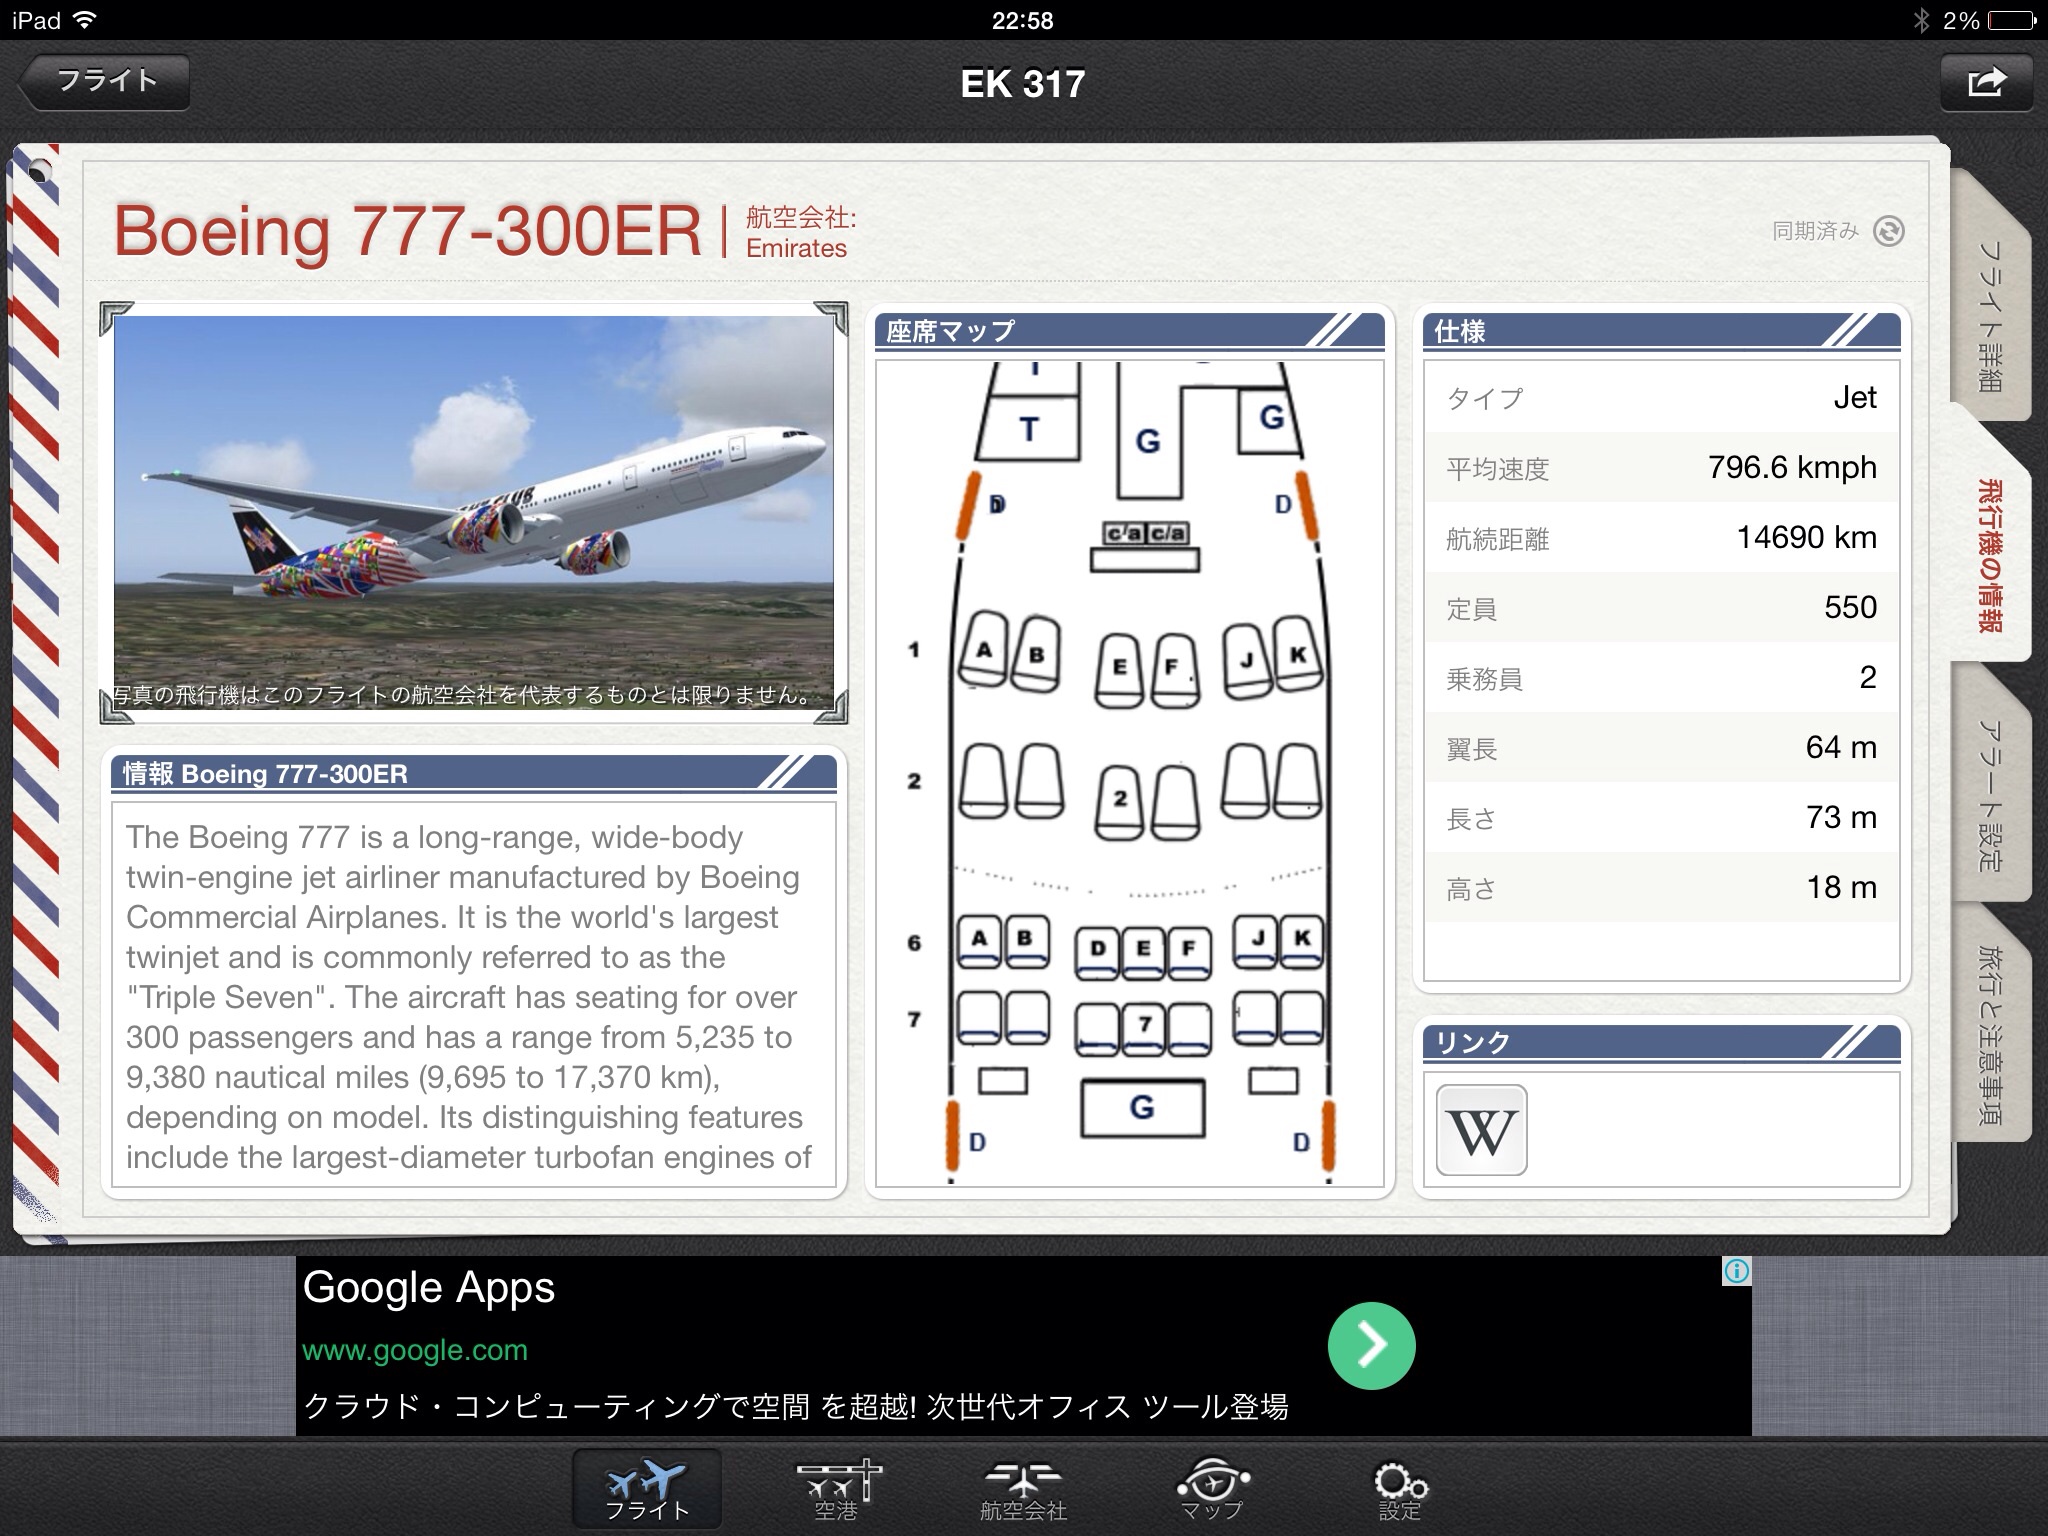The width and height of the screenshot is (2048, 1536).
Task: Tap the battery indicator in status bar
Action: (2011, 20)
